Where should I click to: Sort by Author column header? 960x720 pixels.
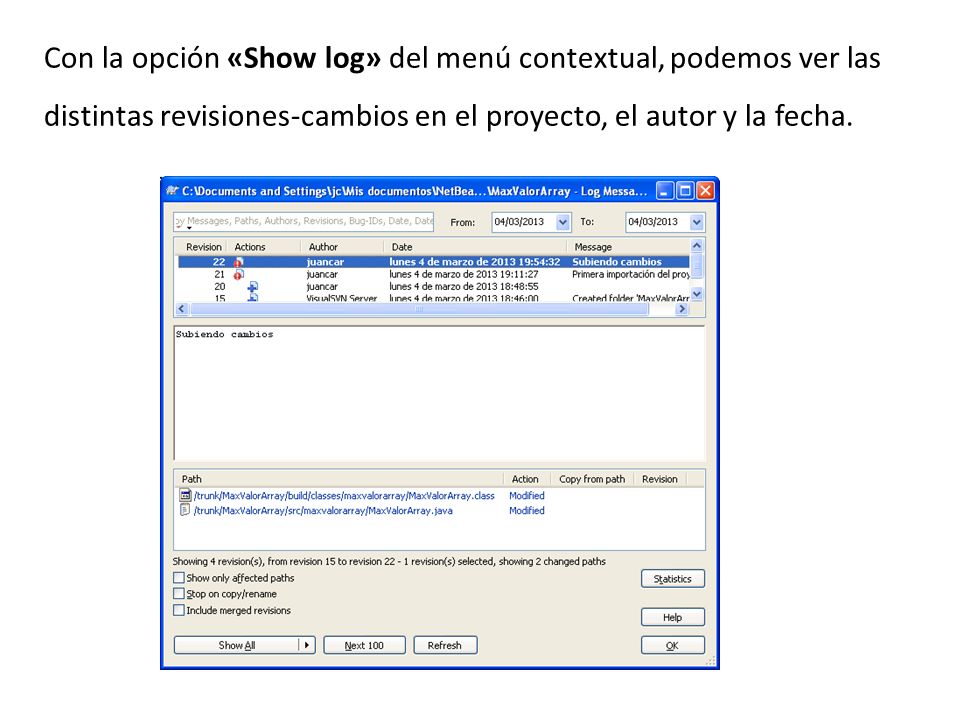click(343, 247)
